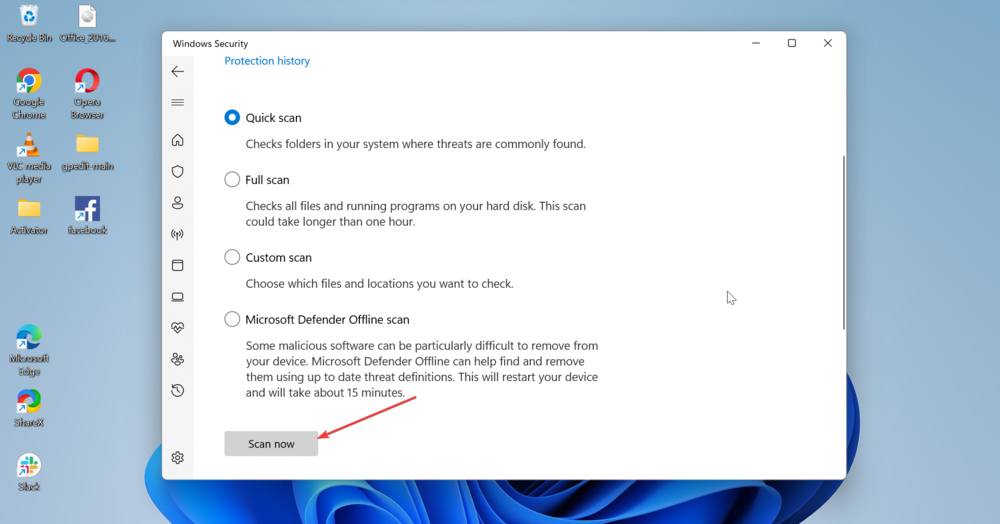The height and width of the screenshot is (524, 1000).
Task: Select the gpedit-main folder on desktop
Action: 87,152
